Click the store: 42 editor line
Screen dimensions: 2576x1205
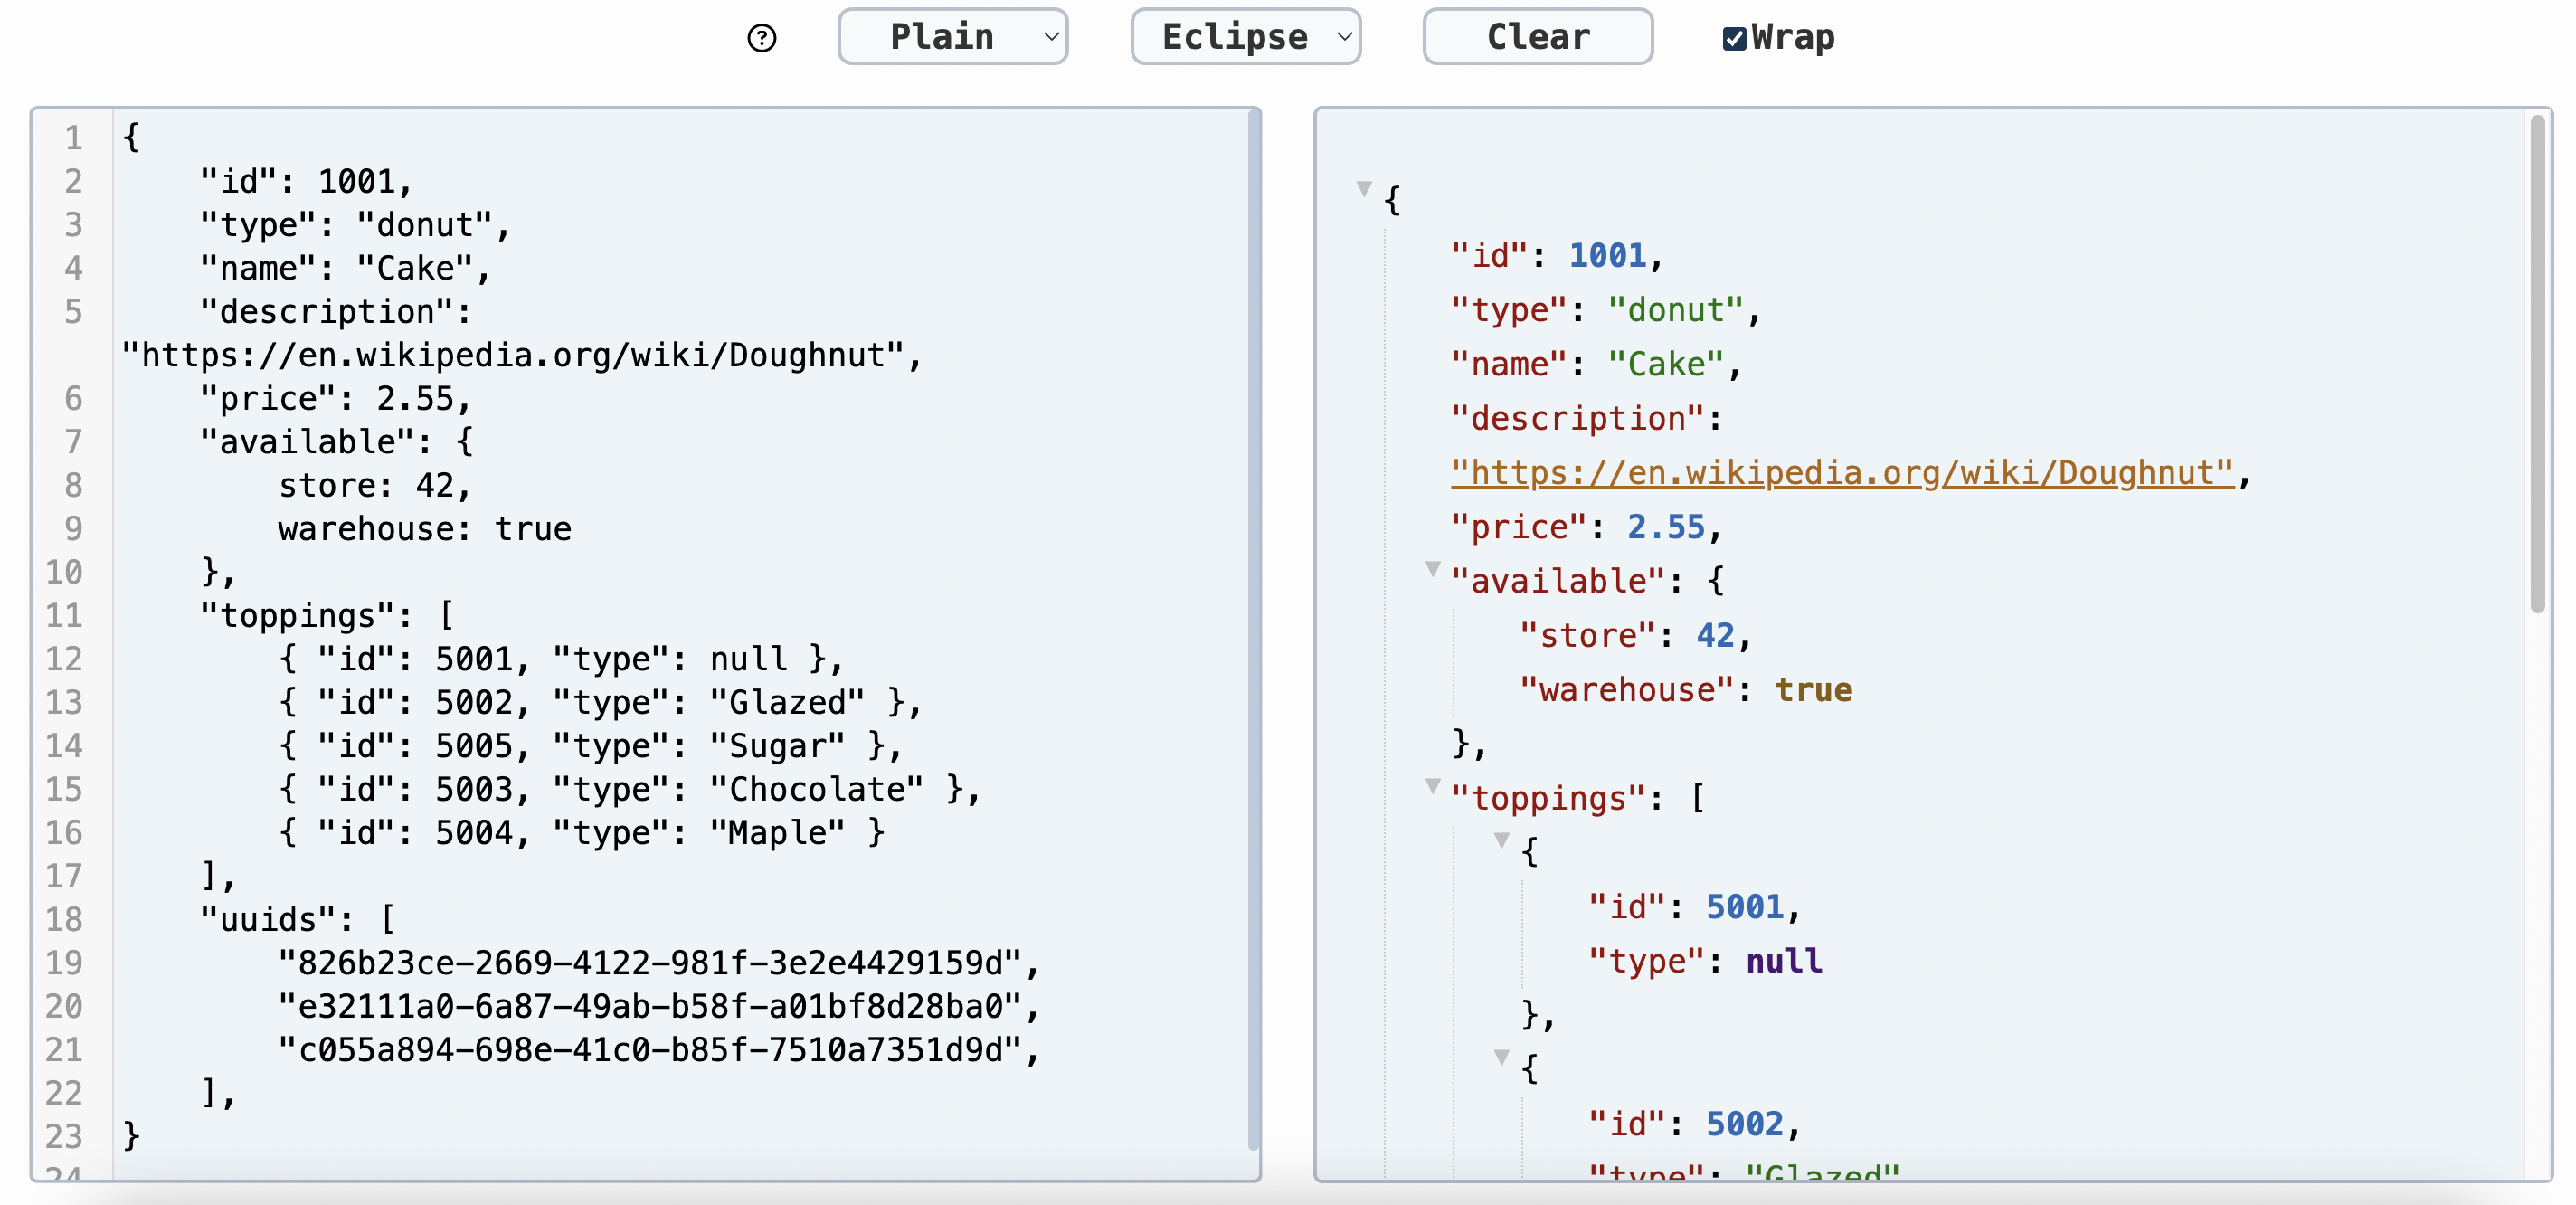(374, 486)
